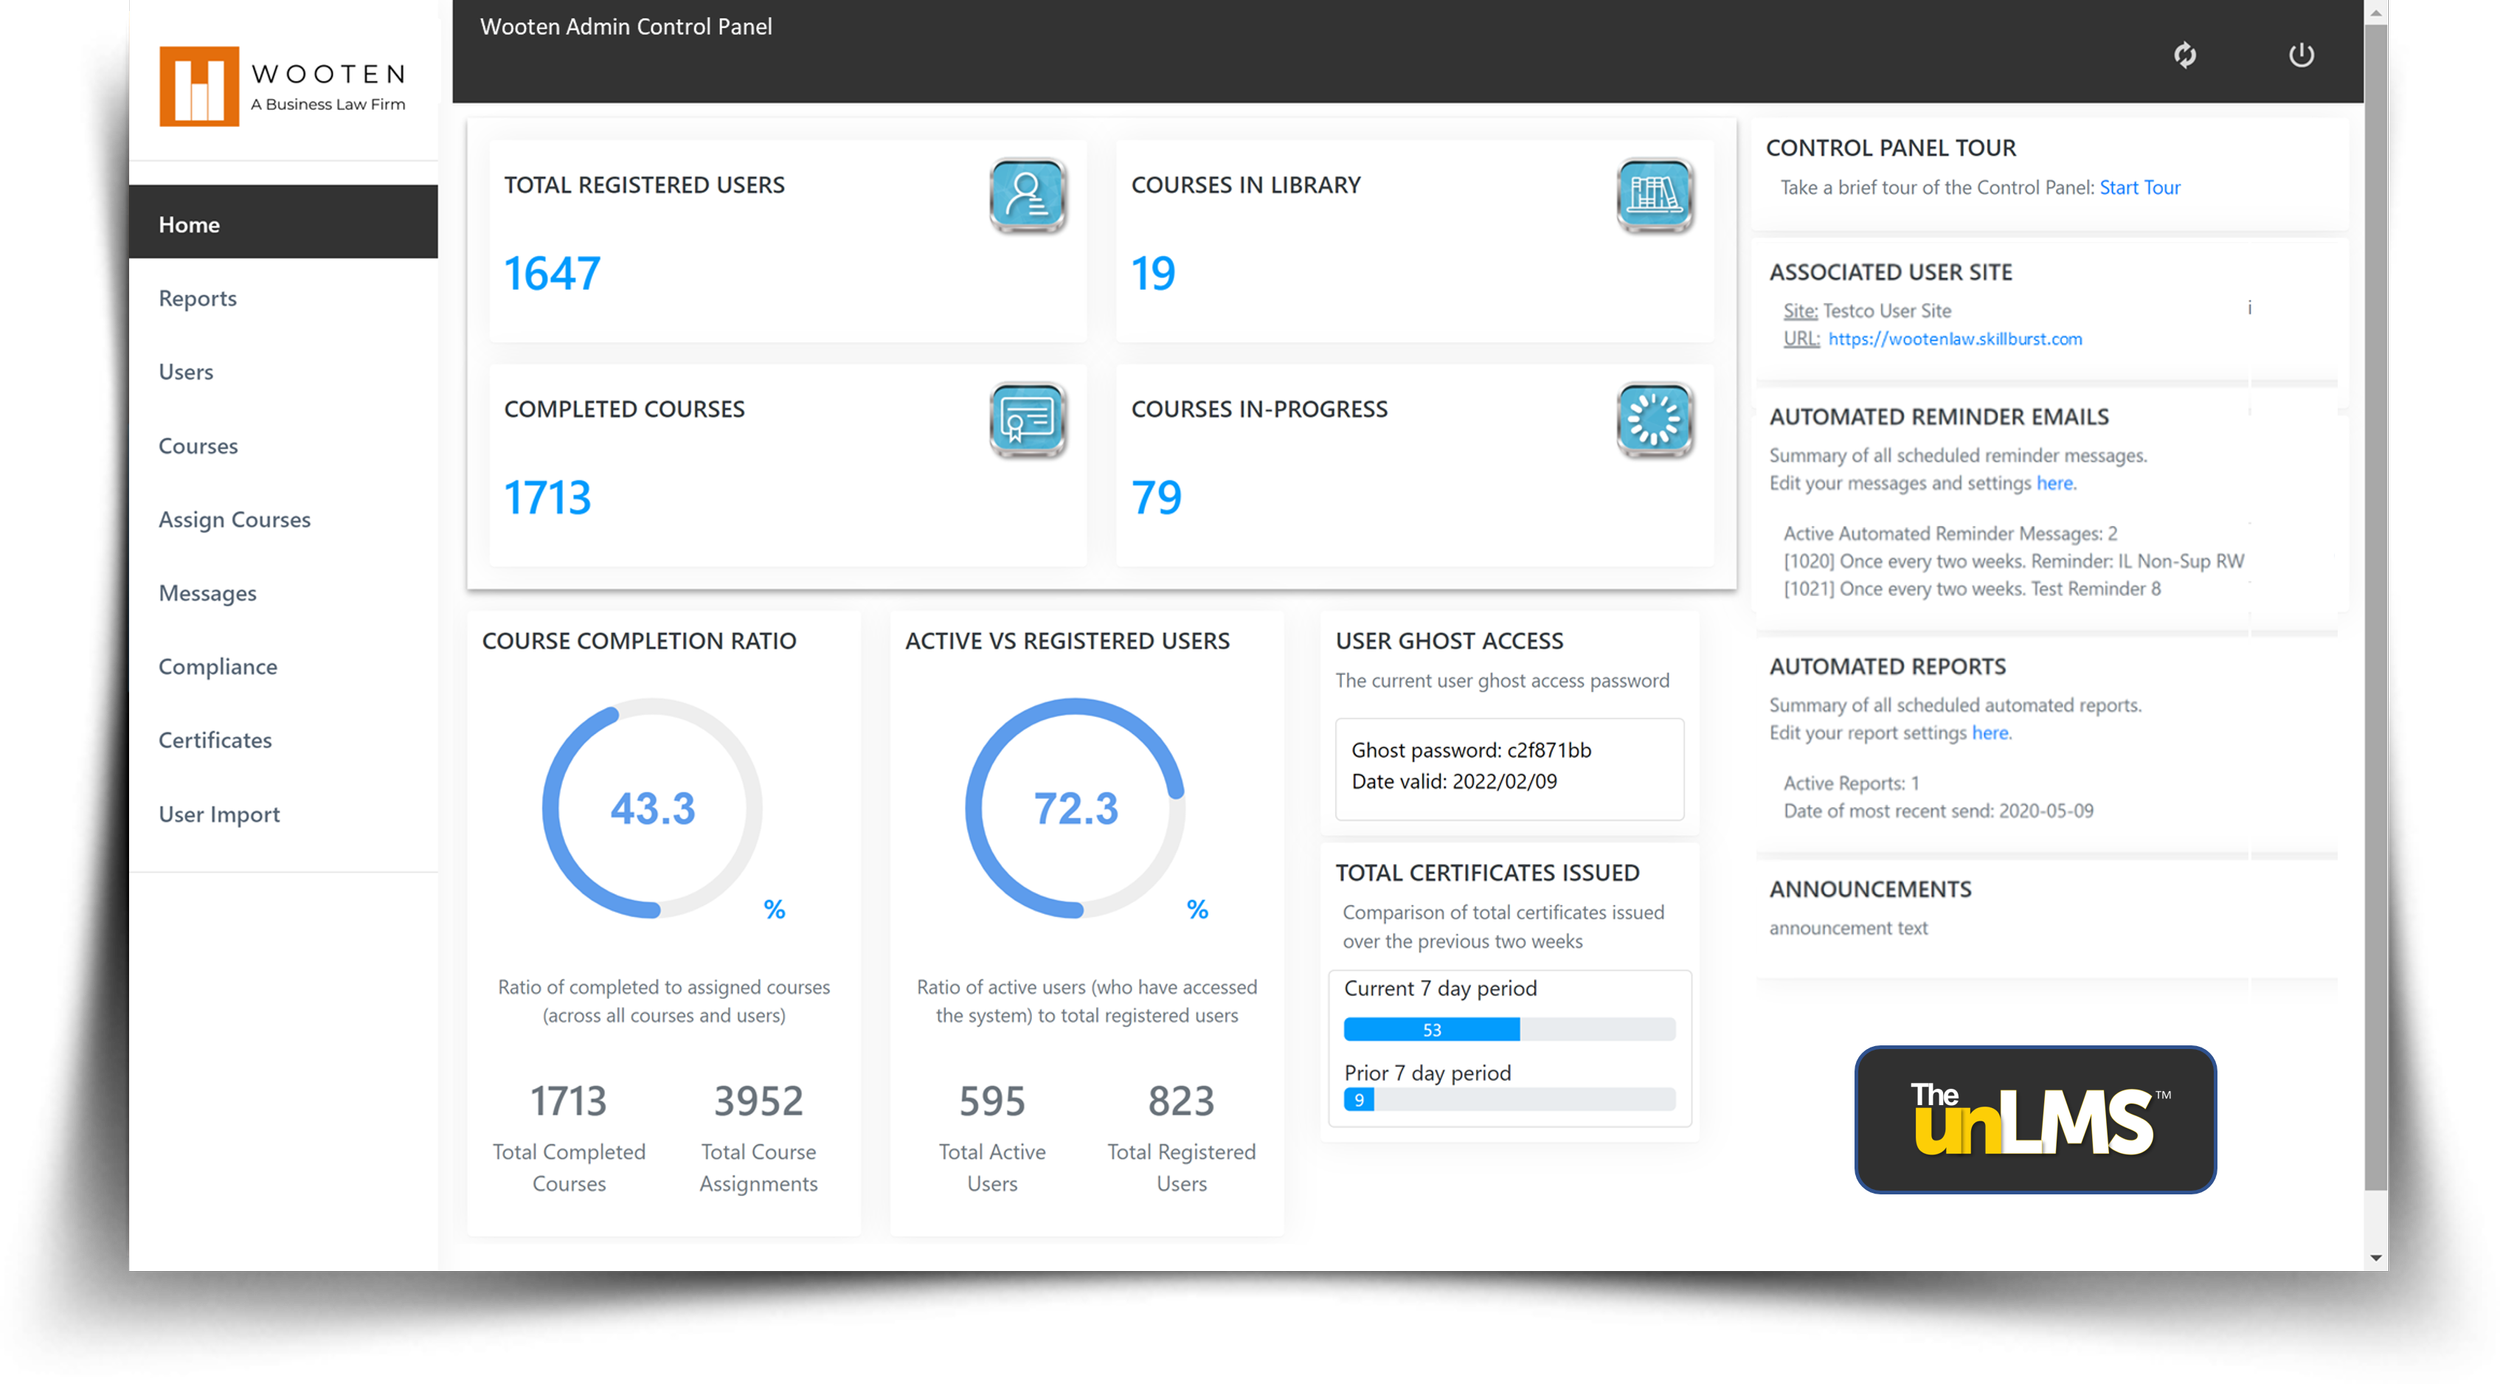
Task: Open the wootenlaw.skillburst.com URL link
Action: (x=1954, y=339)
